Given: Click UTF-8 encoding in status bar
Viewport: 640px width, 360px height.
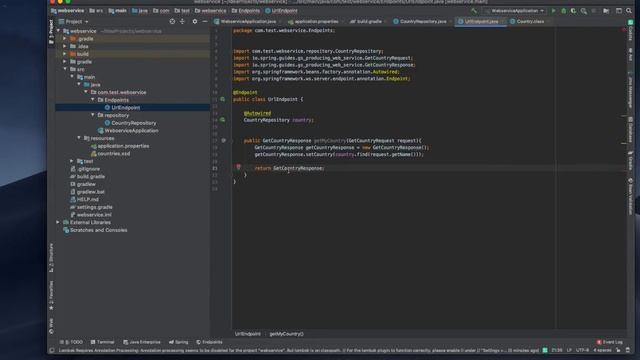Looking at the screenshot, I should point(582,350).
